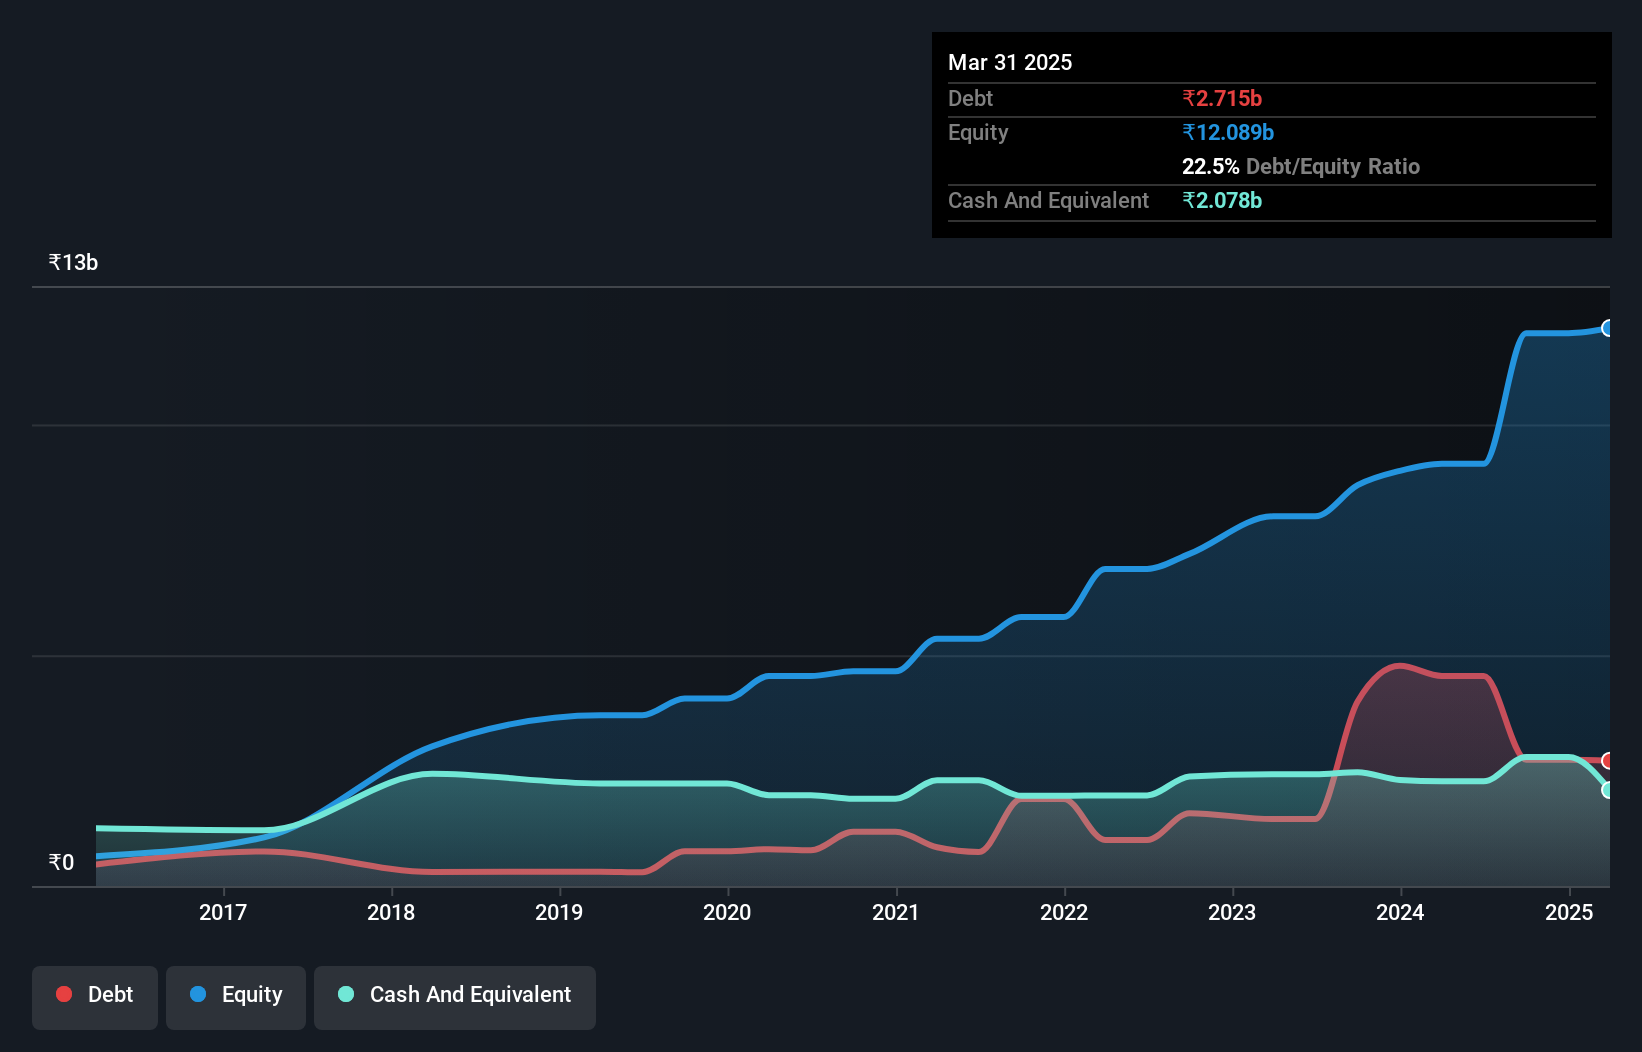Image resolution: width=1642 pixels, height=1052 pixels.
Task: Click the red Debt legend dot
Action: point(64,994)
